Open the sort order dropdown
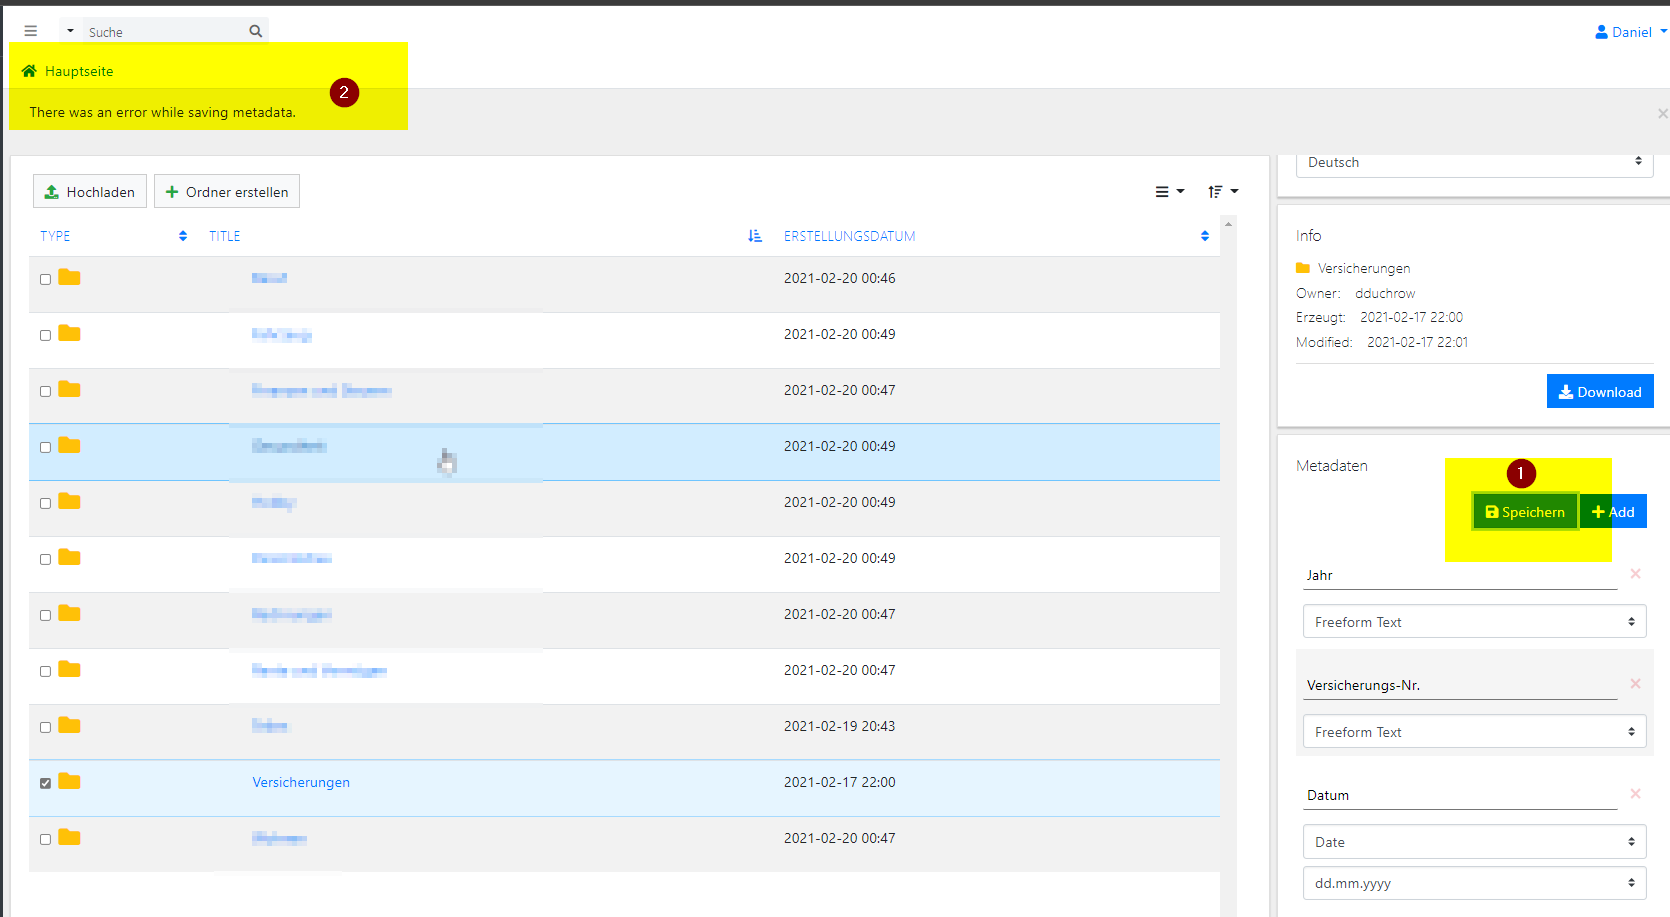The width and height of the screenshot is (1670, 917). pyautogui.click(x=1223, y=191)
